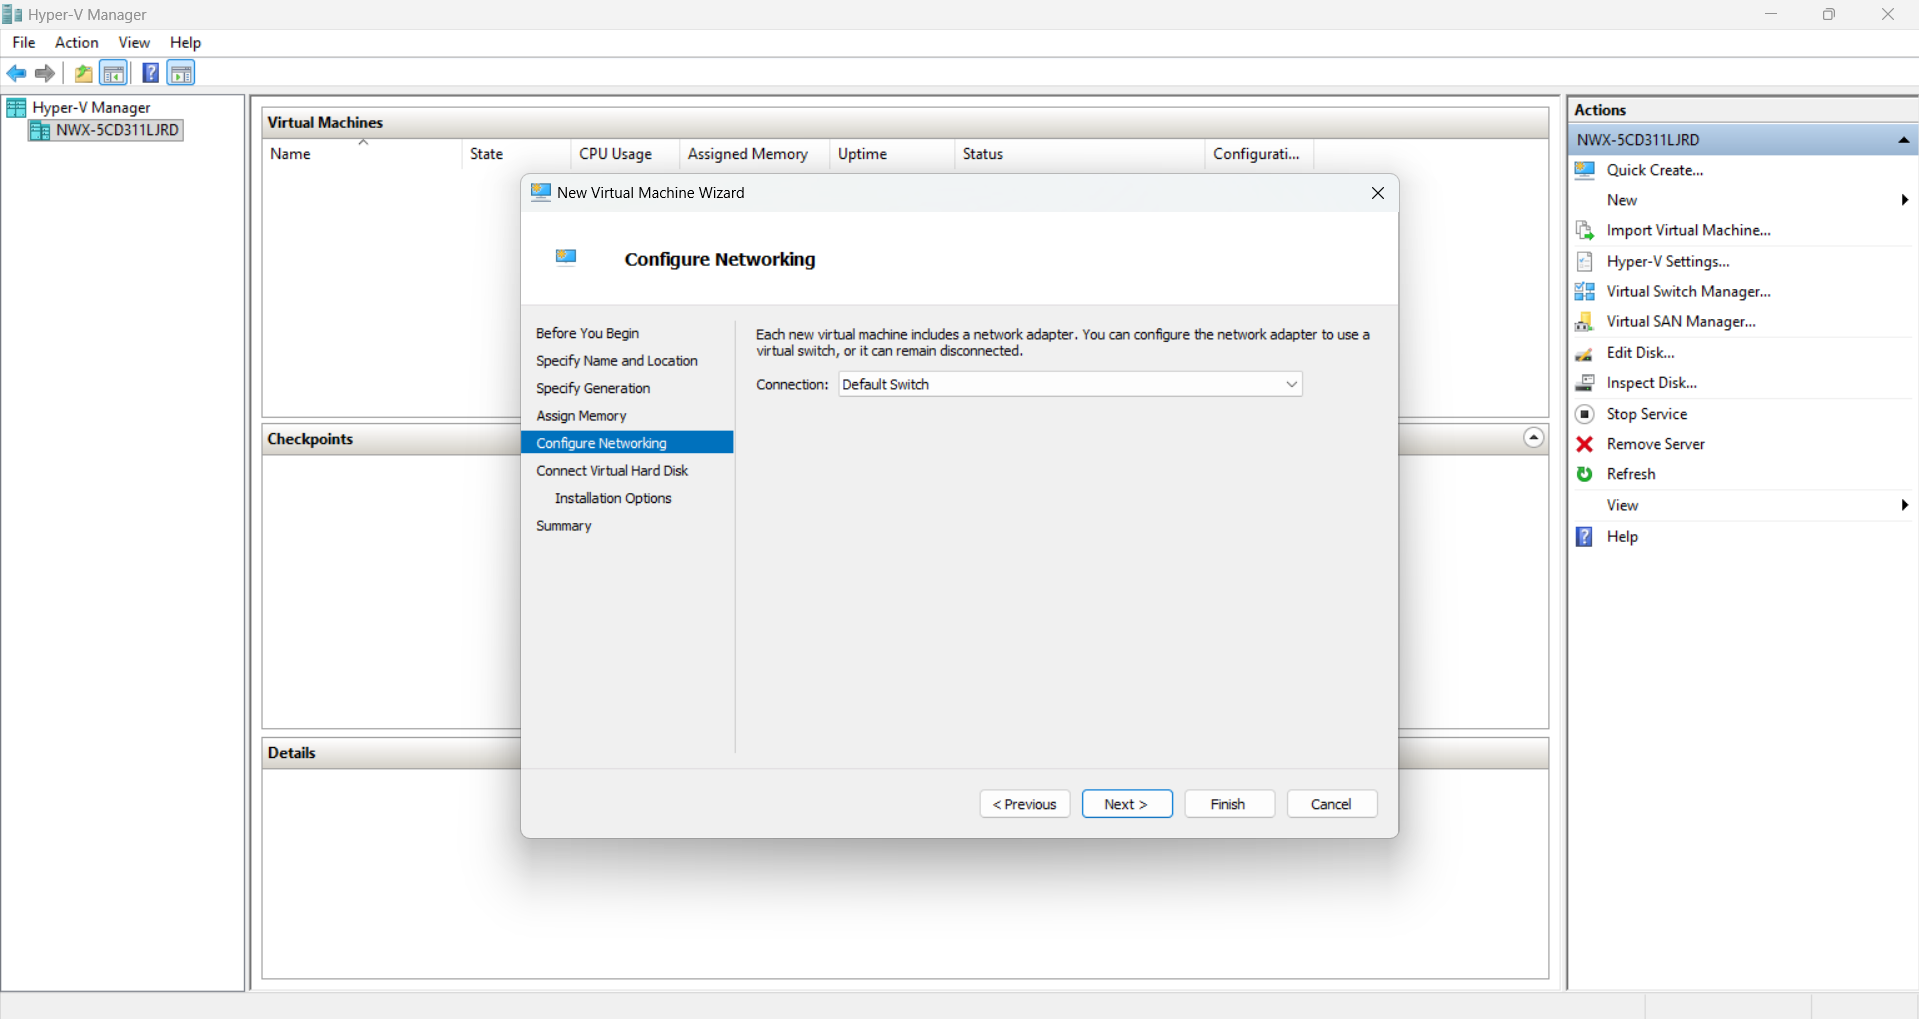1919x1019 pixels.
Task: Open the Action menu
Action: tap(76, 42)
